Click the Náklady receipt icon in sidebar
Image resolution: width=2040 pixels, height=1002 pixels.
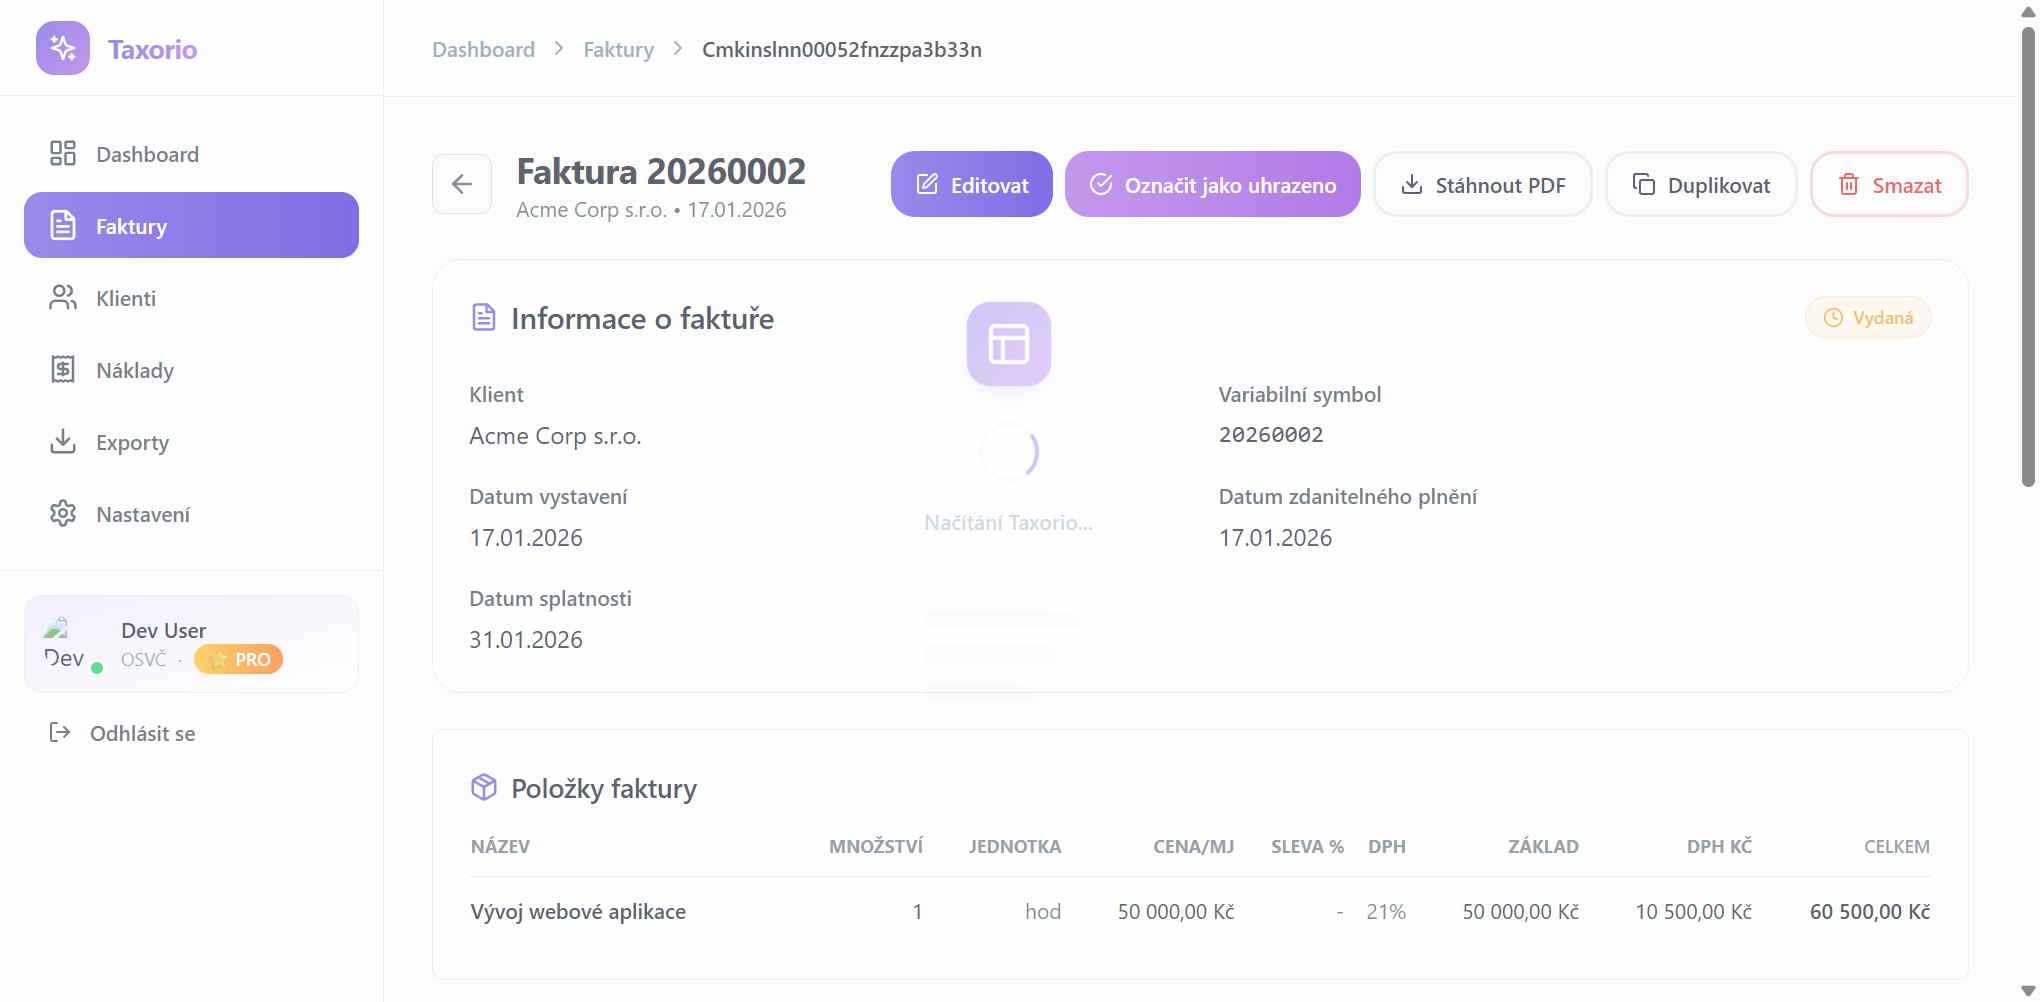coord(63,369)
